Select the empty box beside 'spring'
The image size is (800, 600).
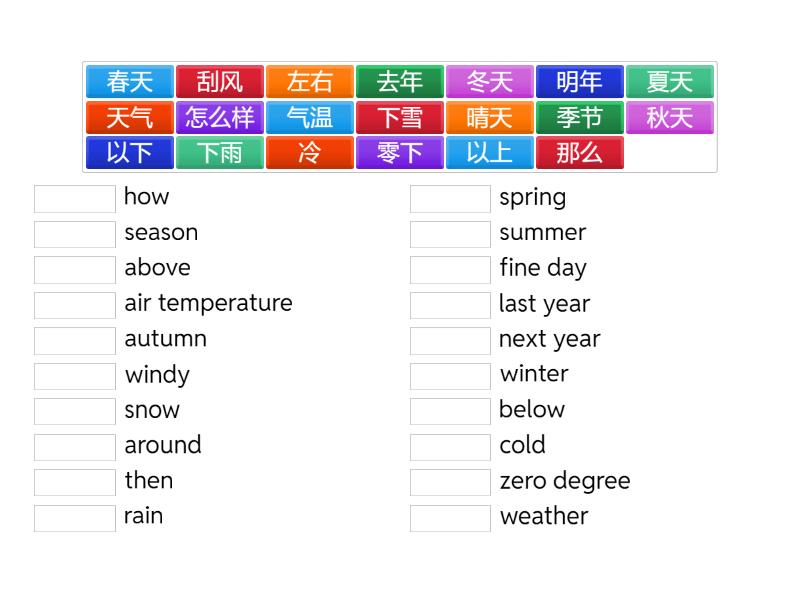(x=450, y=198)
